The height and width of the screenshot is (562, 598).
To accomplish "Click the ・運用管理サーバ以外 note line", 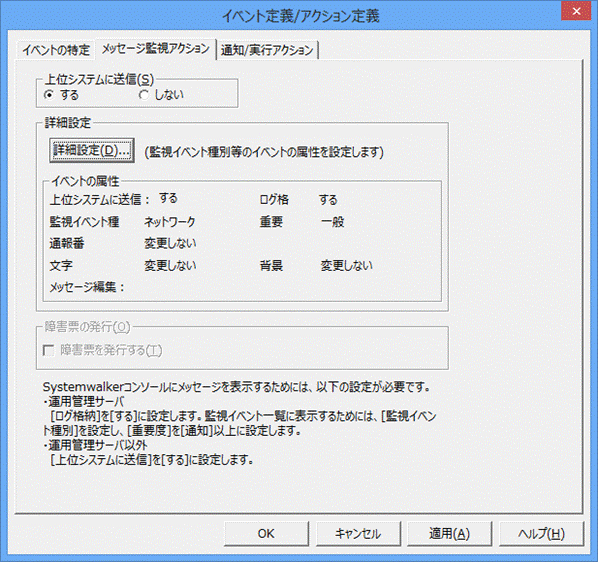I will [x=95, y=445].
